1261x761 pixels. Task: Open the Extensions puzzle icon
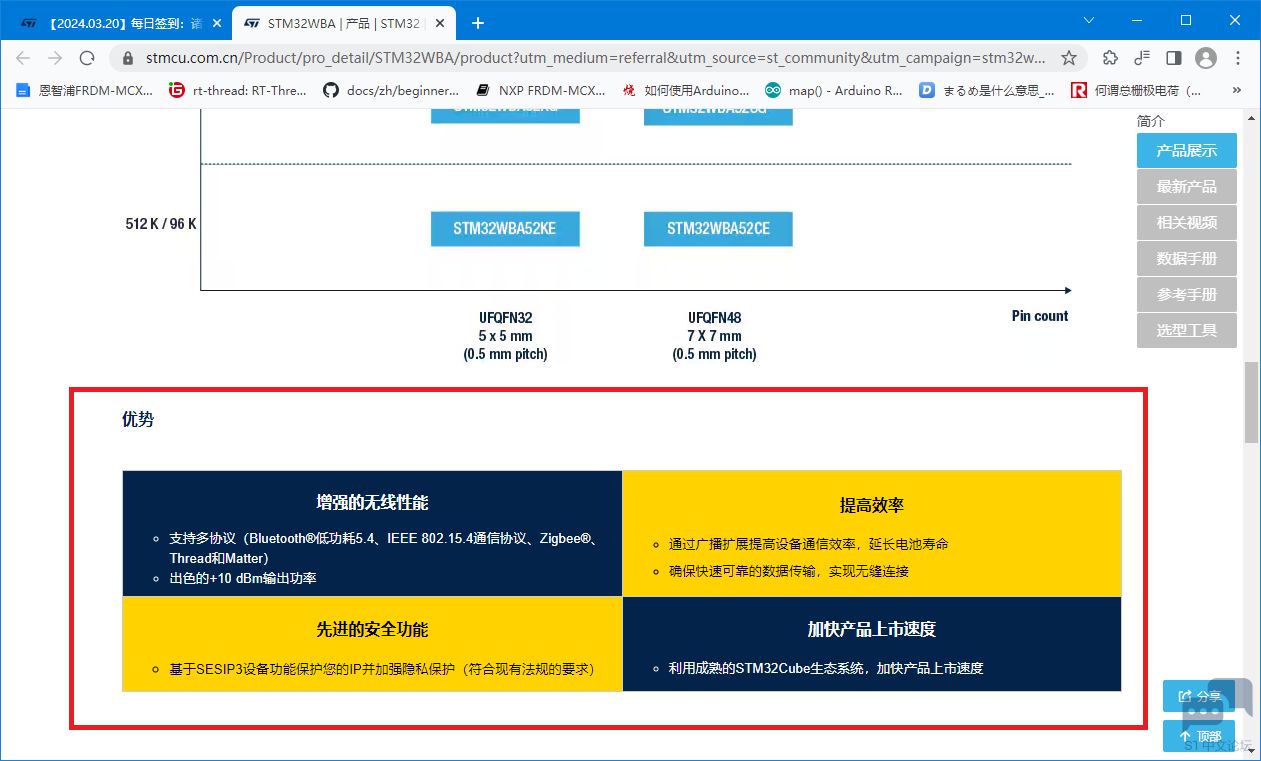[x=1110, y=58]
